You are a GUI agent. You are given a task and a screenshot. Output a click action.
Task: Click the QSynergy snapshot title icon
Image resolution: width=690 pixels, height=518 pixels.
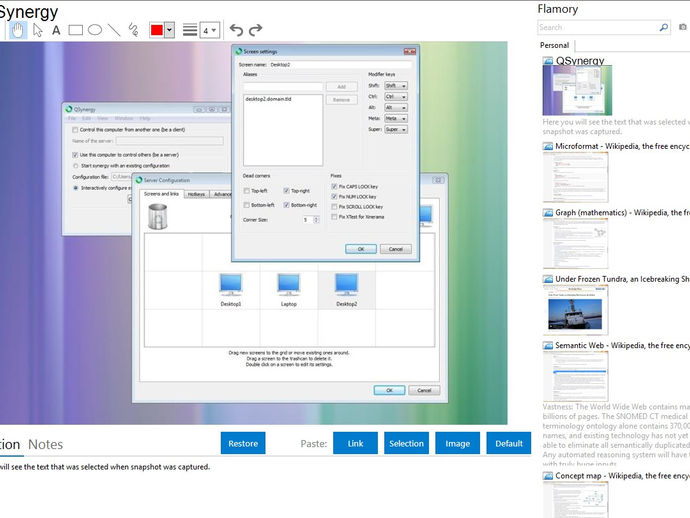click(548, 61)
